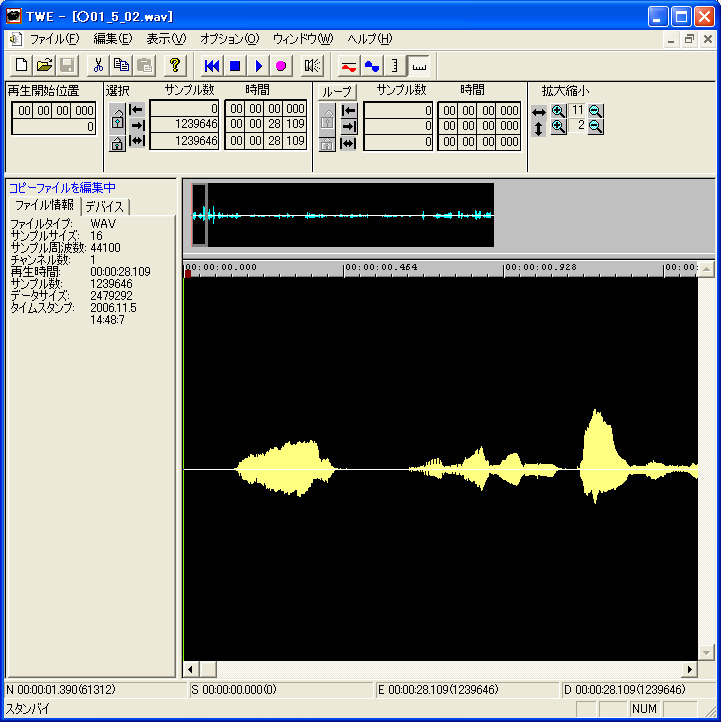Open the ウィンドウ(W) menu

303,39
